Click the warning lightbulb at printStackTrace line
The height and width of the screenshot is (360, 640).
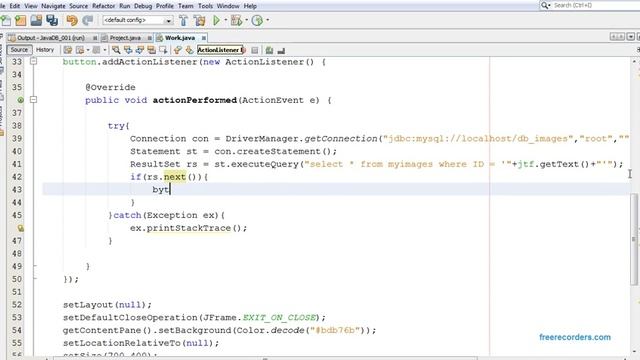(20, 228)
